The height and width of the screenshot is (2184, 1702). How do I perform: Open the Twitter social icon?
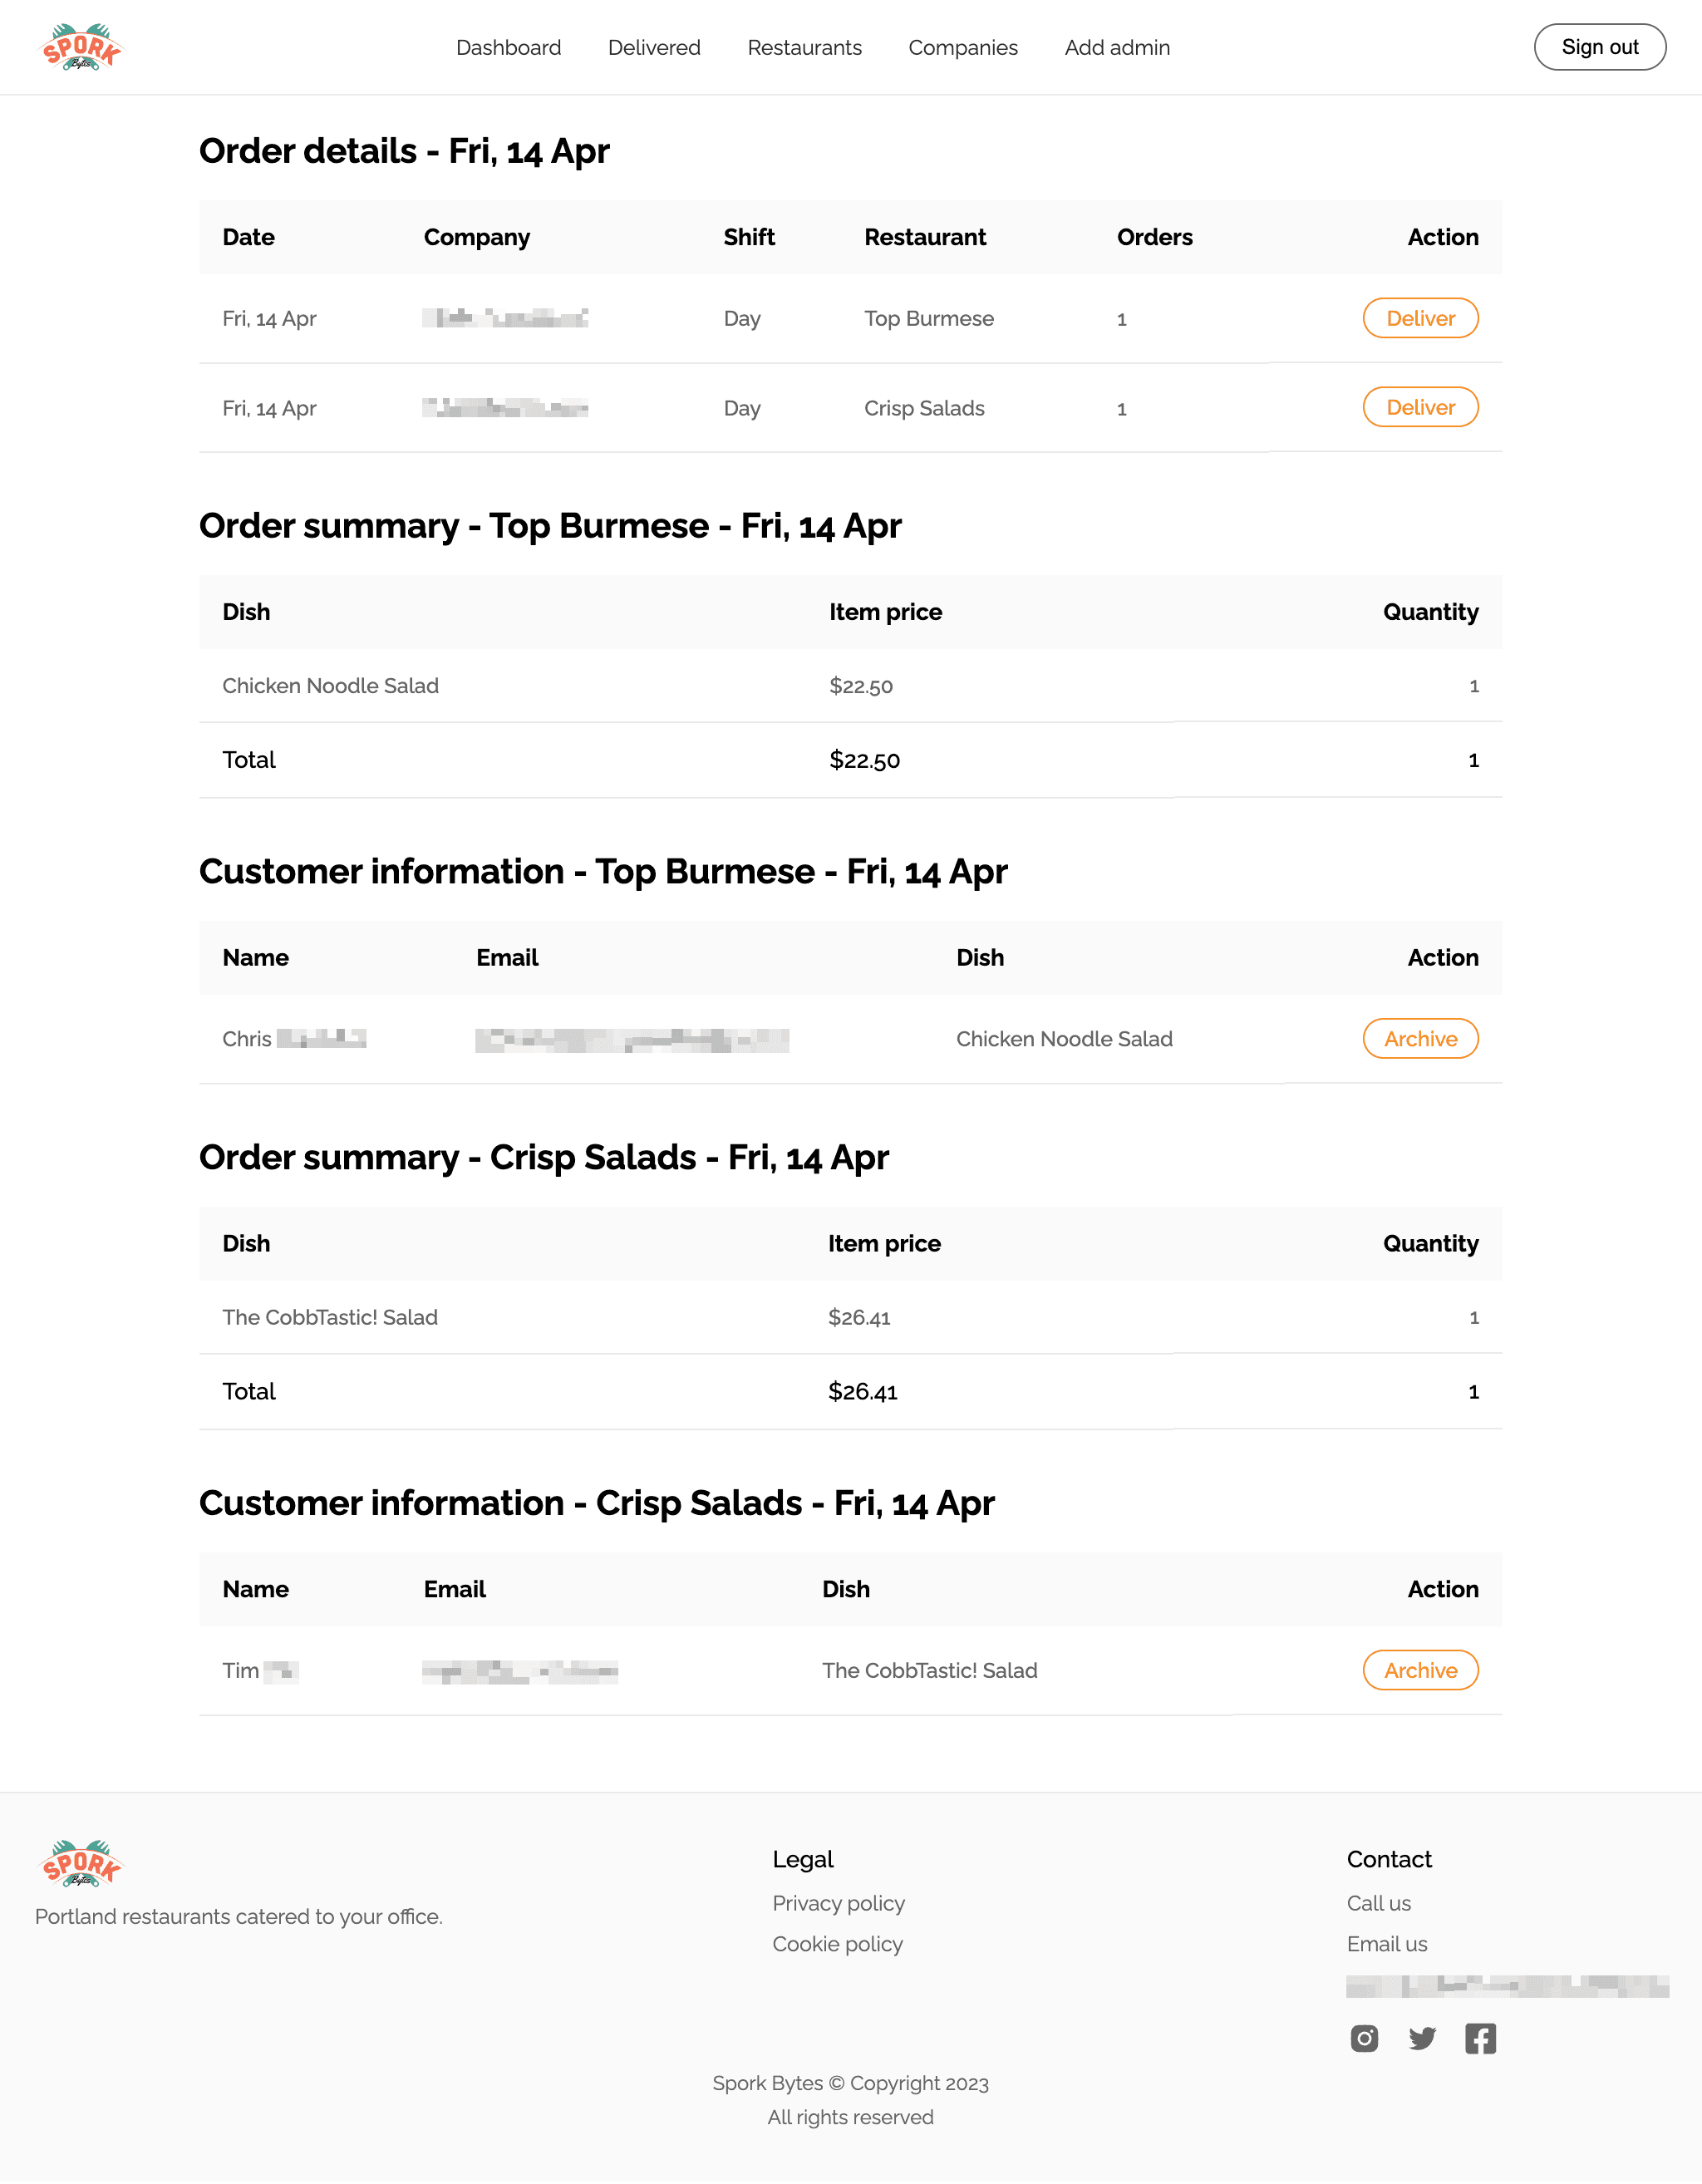1422,2038
